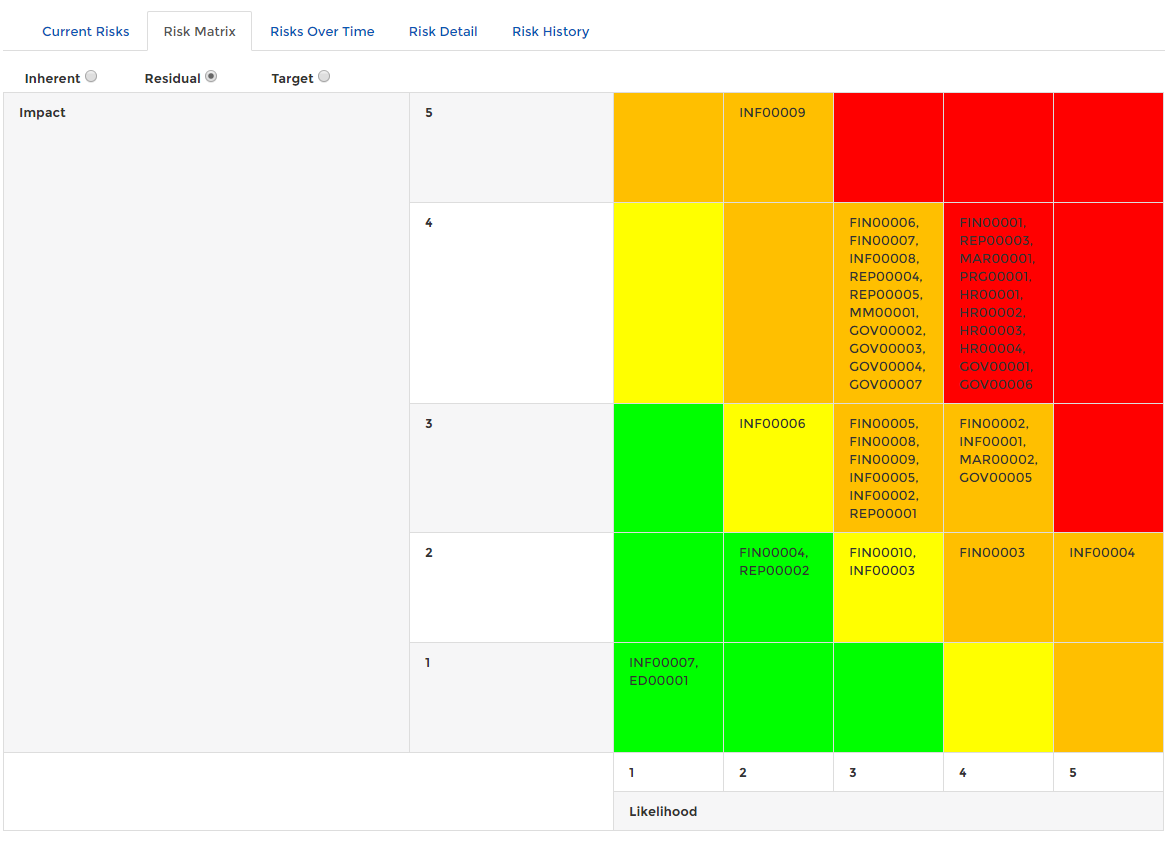Select the Target radio button
Viewport: 1172px width, 842px height.
tap(324, 75)
